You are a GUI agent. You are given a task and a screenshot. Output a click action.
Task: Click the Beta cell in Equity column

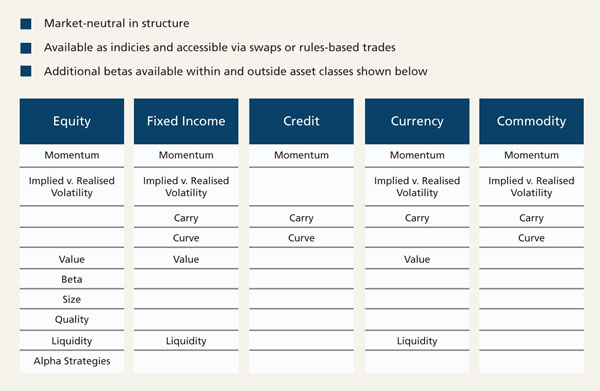[x=72, y=279]
